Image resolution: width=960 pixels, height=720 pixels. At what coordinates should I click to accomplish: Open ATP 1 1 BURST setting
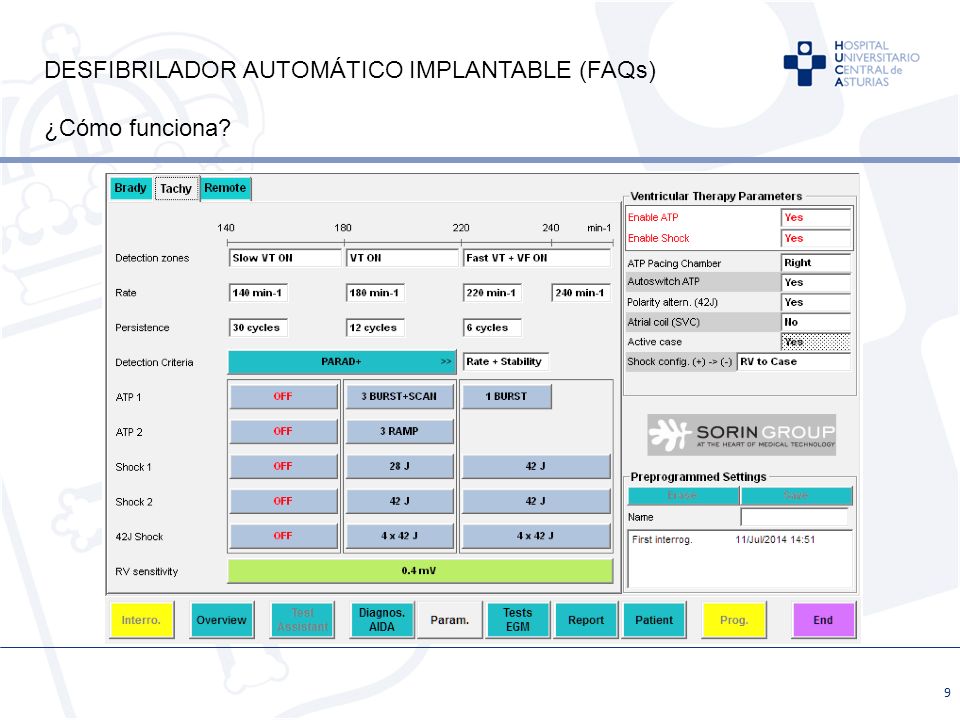click(506, 396)
